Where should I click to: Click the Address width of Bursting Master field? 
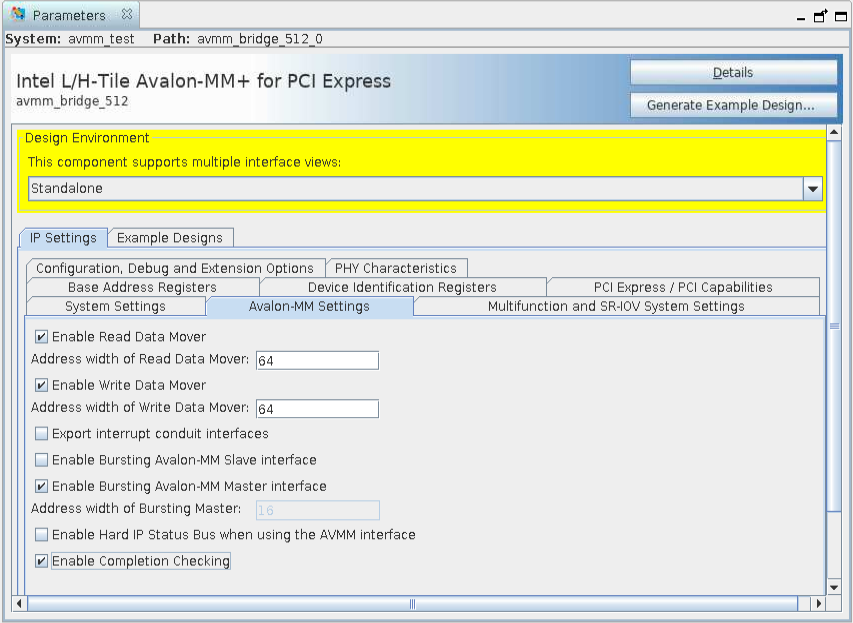click(x=317, y=510)
